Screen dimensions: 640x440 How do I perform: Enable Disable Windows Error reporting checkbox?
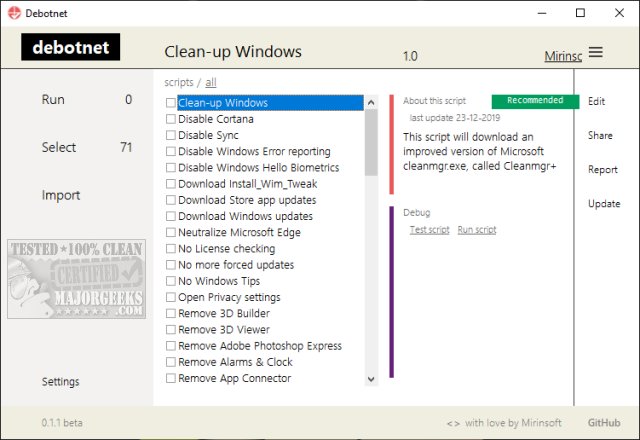171,151
